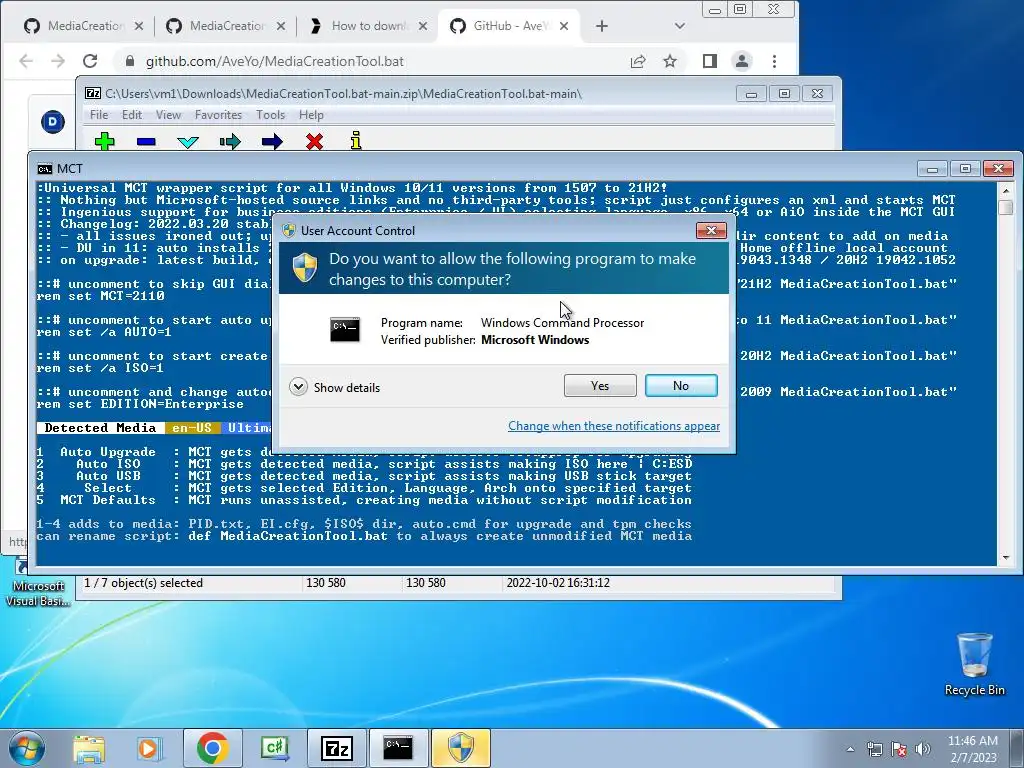Click the Yes button in User Account Control
The image size is (1024, 768).
(x=600, y=385)
